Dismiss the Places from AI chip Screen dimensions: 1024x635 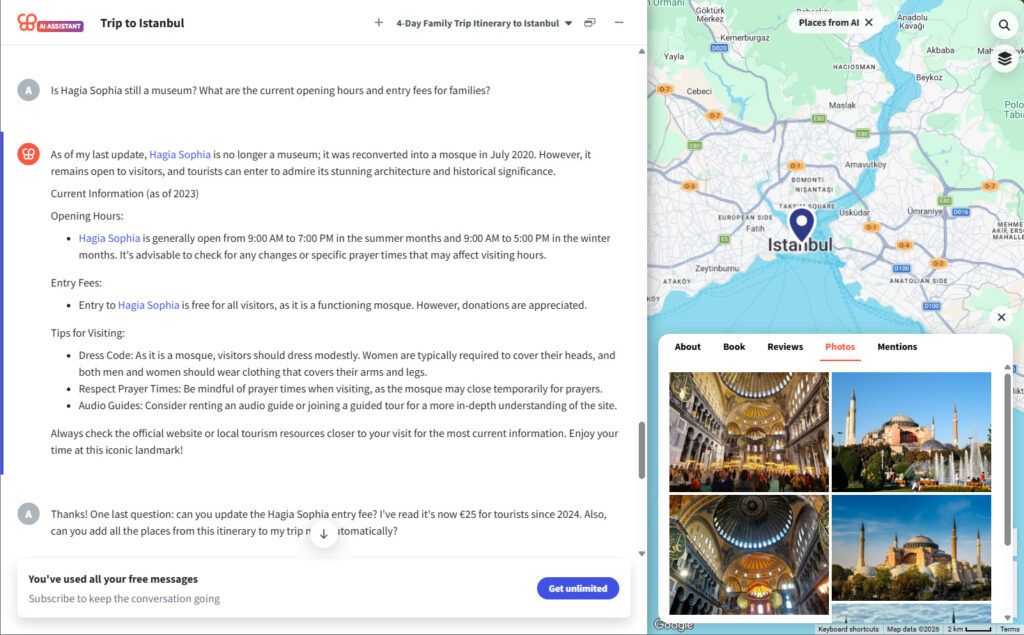pyautogui.click(x=867, y=21)
